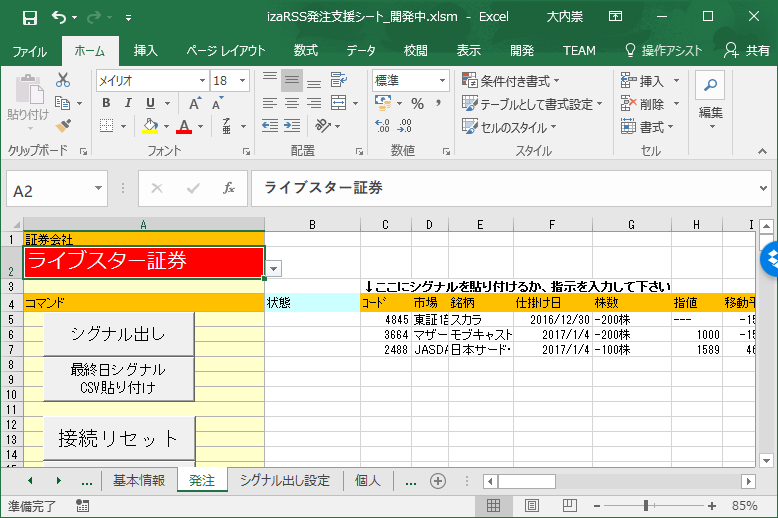Click the 共有 share button
The height and width of the screenshot is (518, 778).
747,51
